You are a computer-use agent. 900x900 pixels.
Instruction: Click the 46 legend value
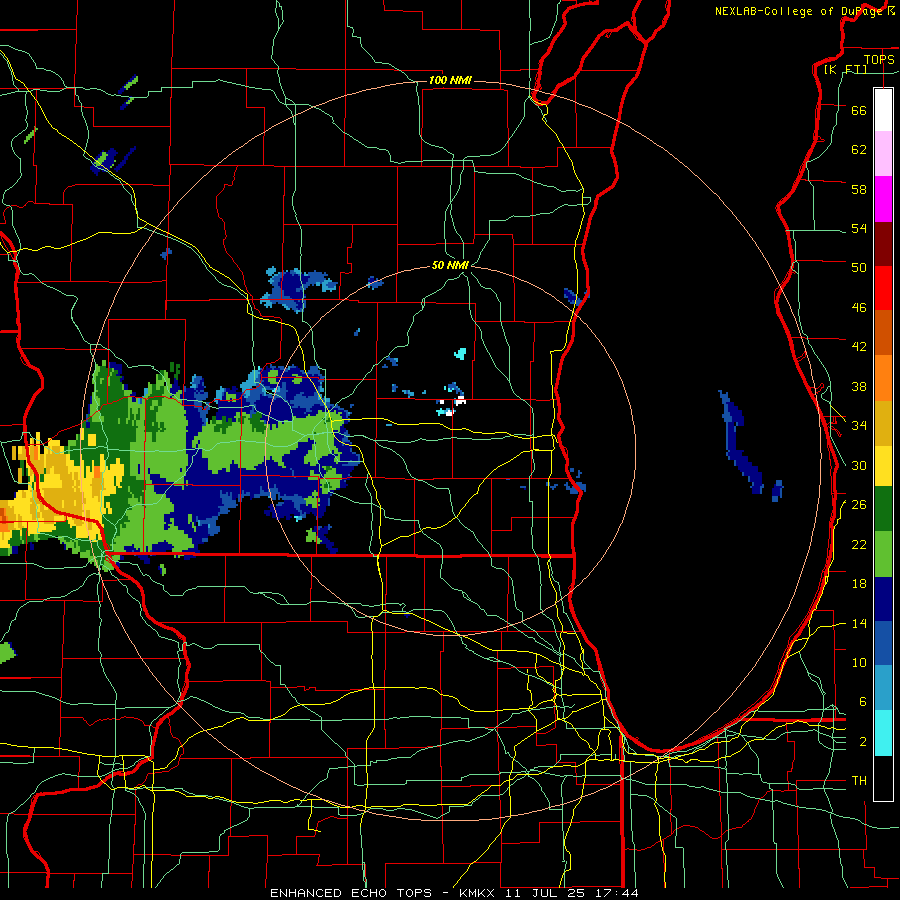(x=859, y=308)
